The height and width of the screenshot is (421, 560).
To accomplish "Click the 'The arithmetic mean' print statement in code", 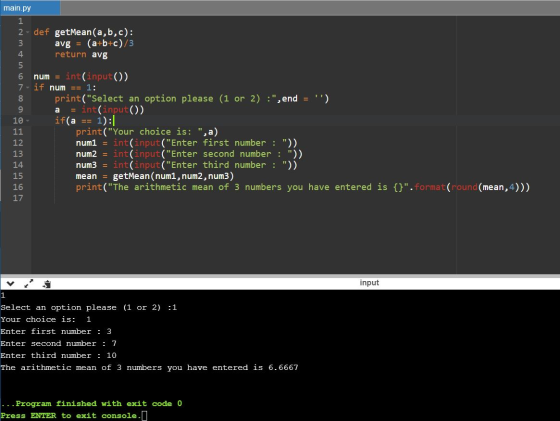I will point(302,187).
